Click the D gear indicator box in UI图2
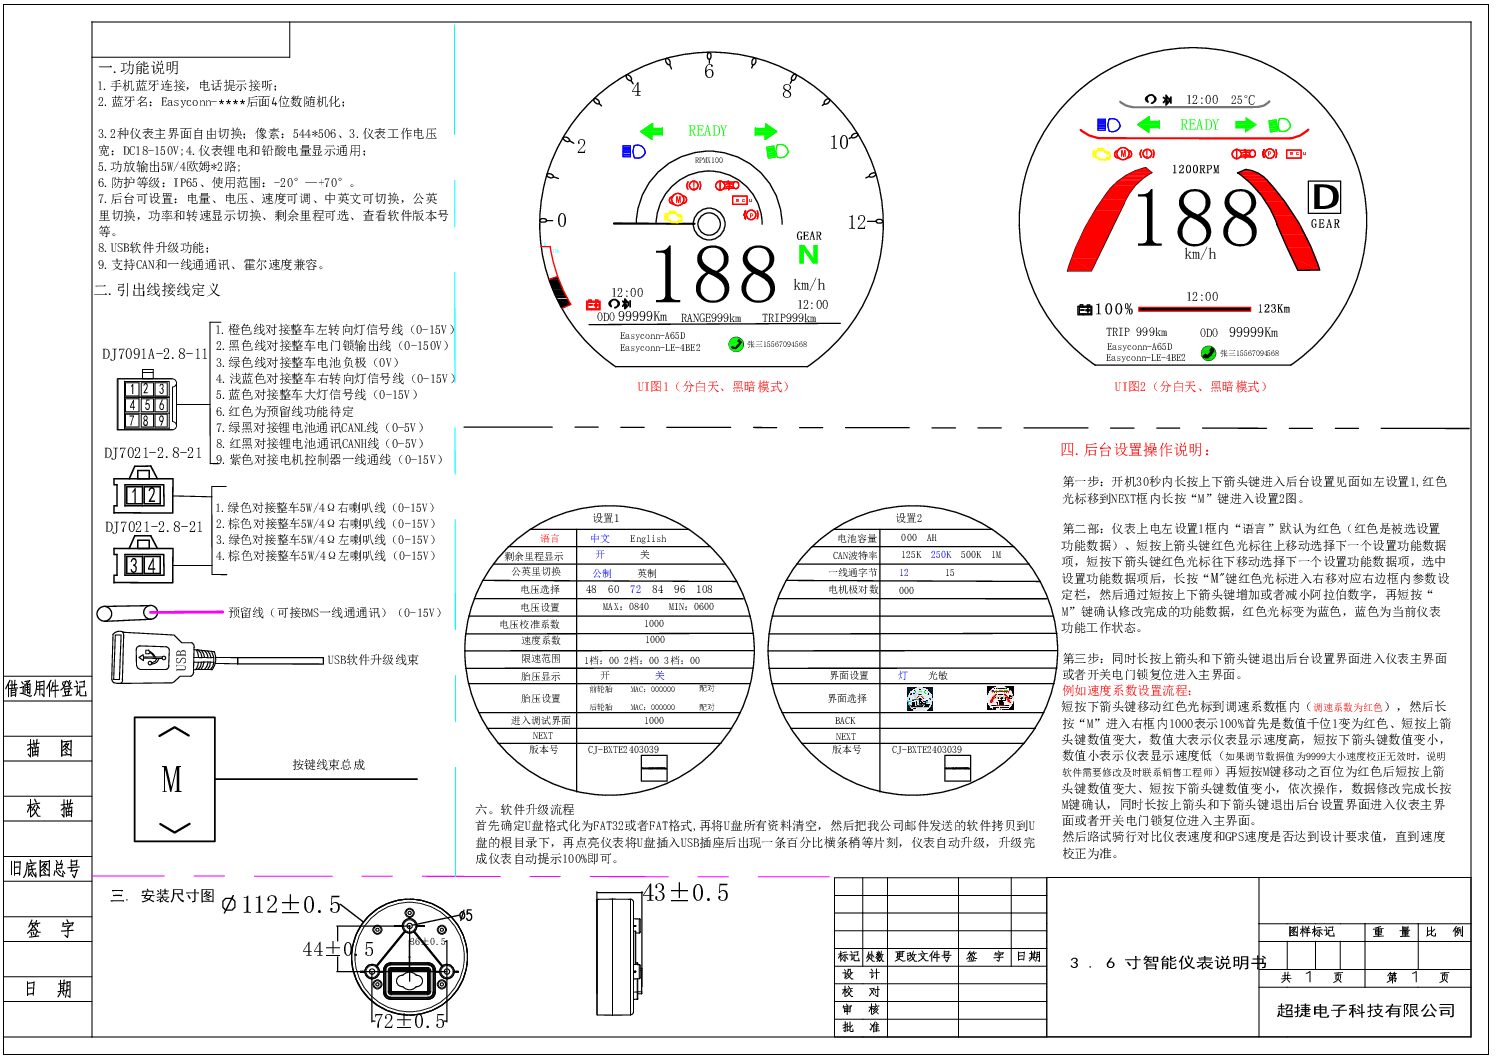The height and width of the screenshot is (1058, 1497). (1324, 198)
